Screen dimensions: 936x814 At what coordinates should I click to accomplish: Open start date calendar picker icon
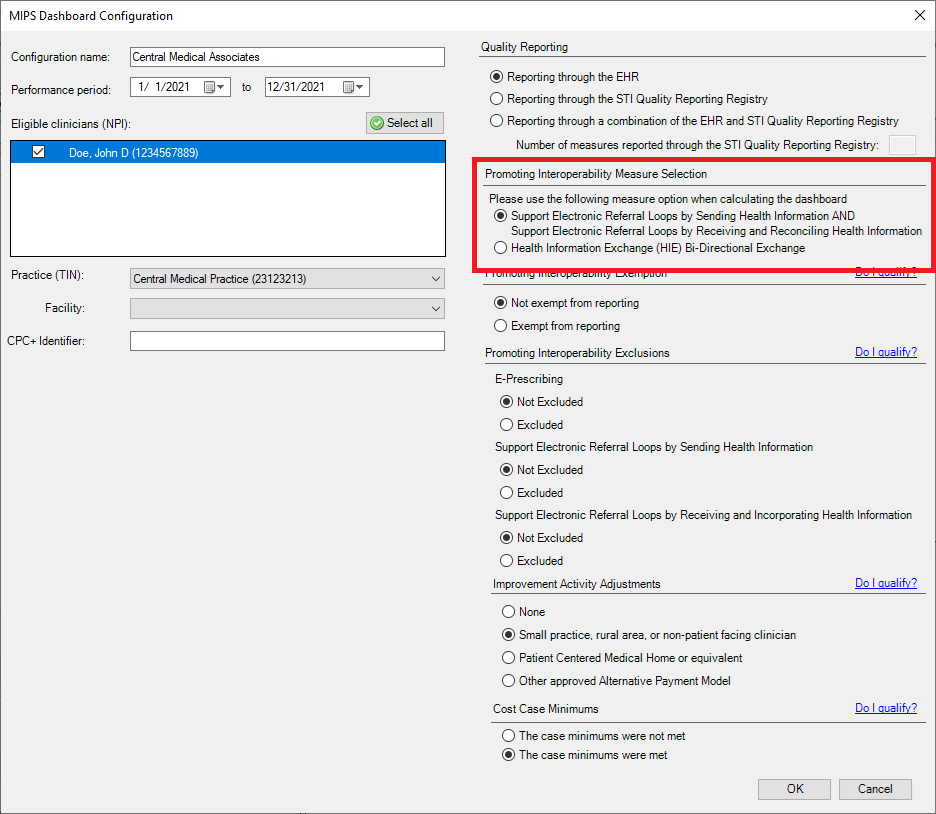click(x=210, y=87)
